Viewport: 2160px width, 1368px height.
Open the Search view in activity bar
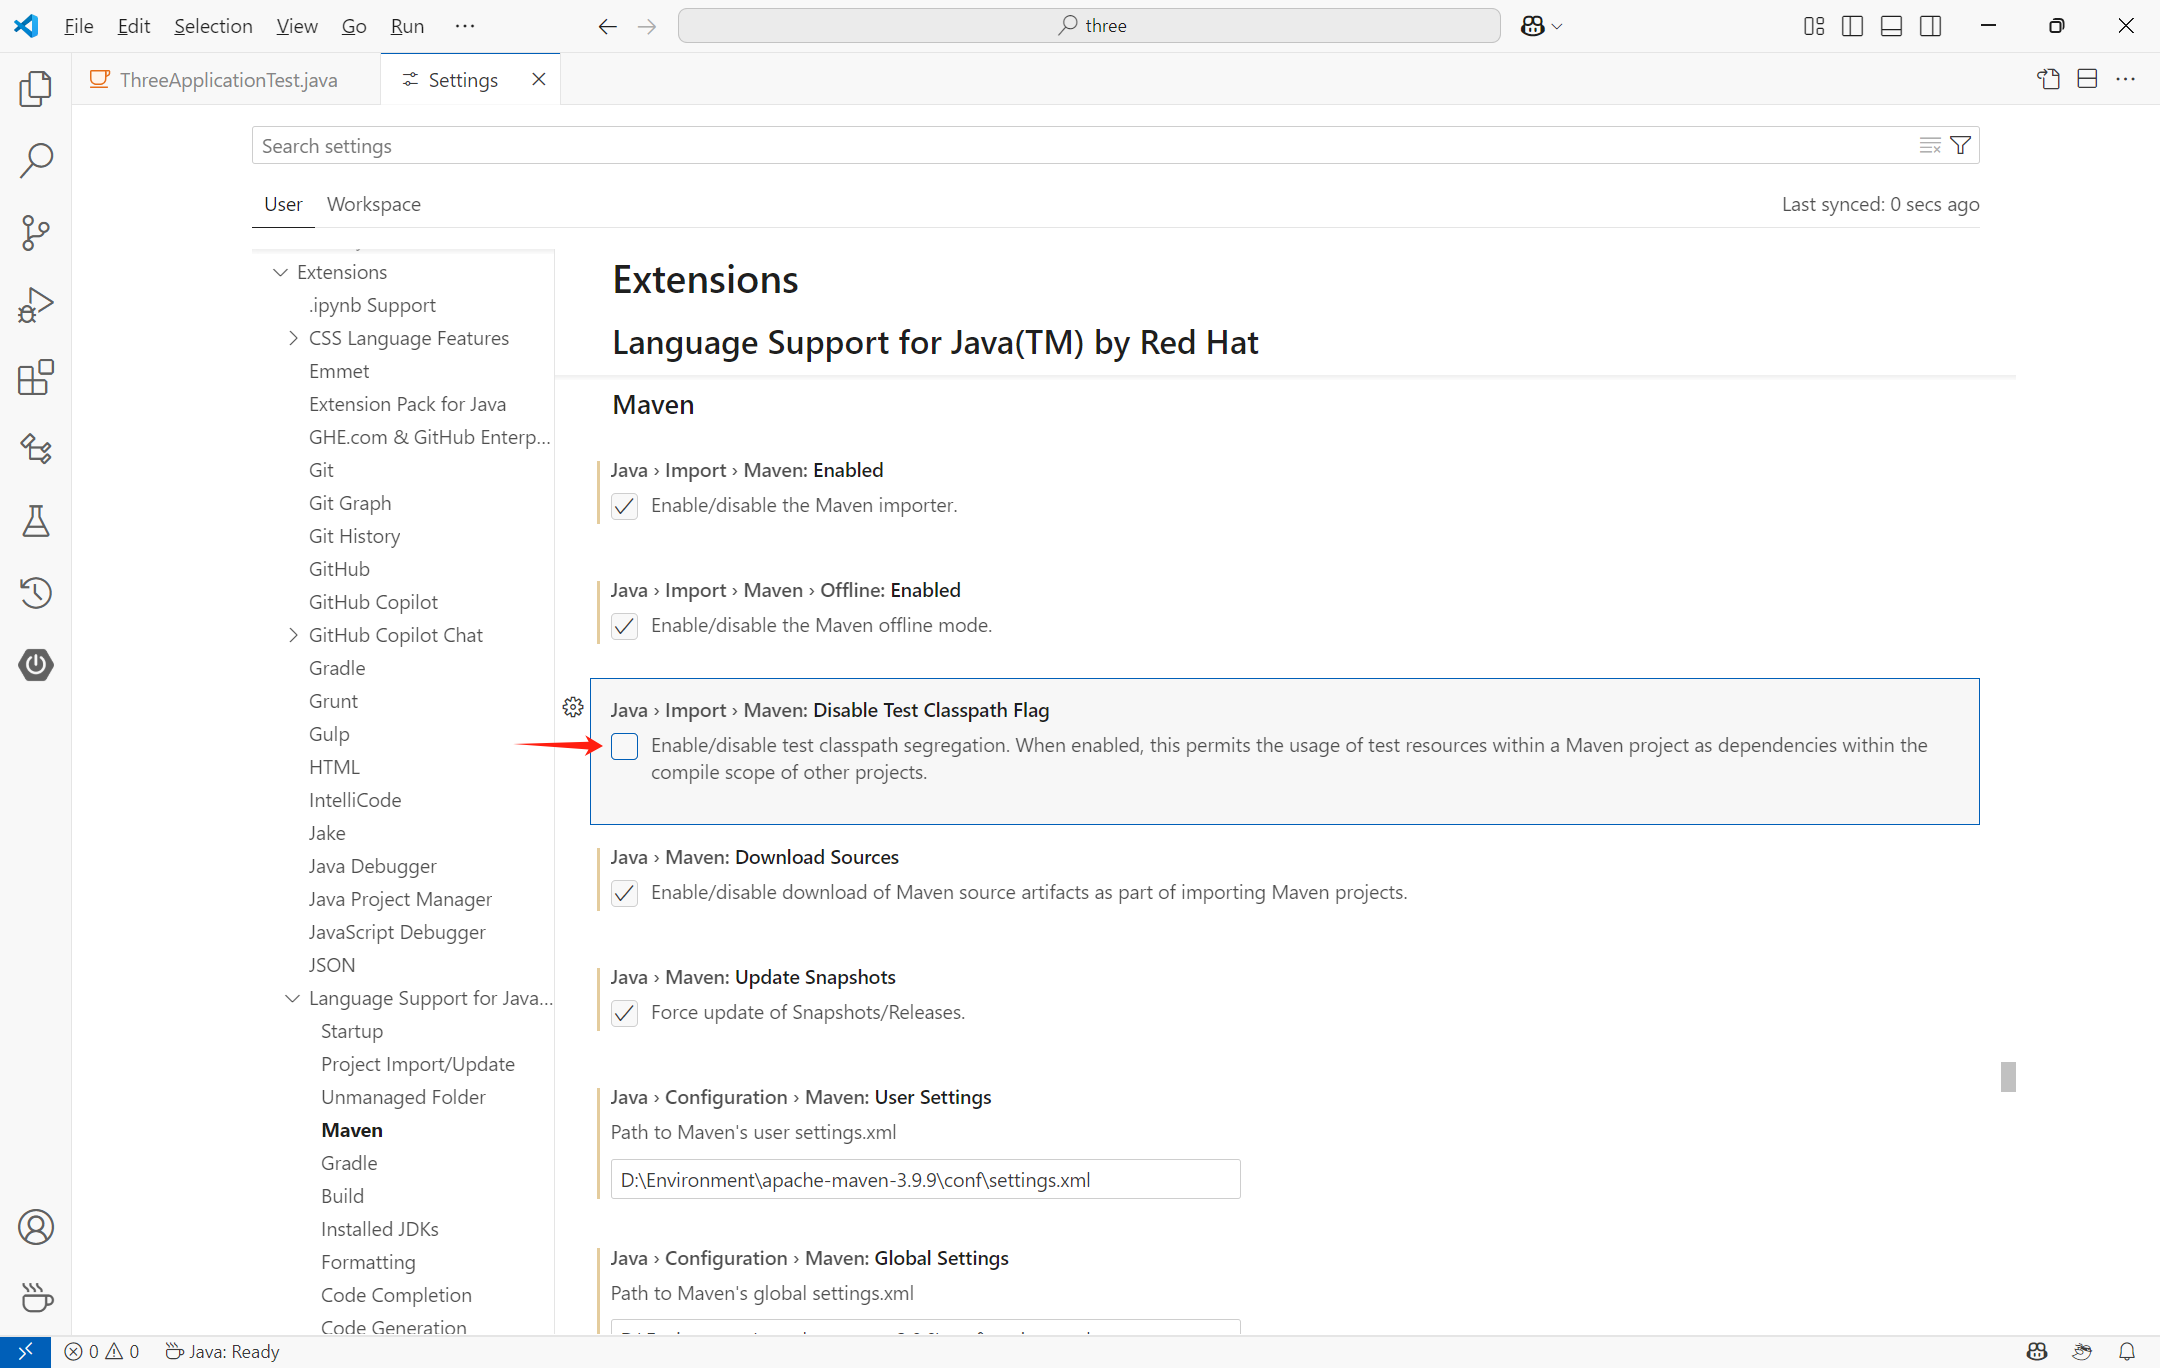tap(35, 161)
